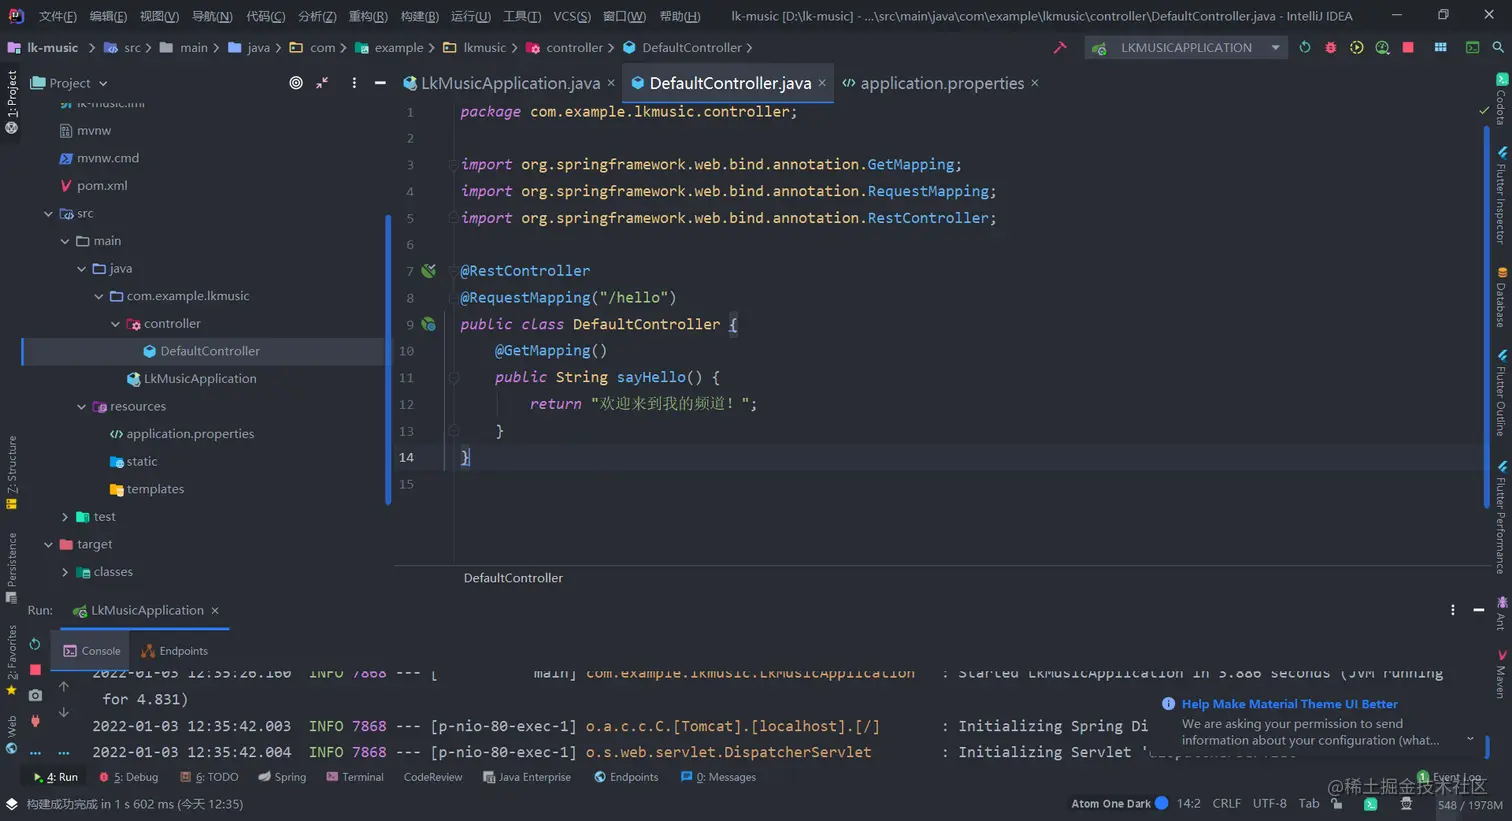Rerun application in the Run panel
Screen dimensions: 1512x821
point(35,644)
